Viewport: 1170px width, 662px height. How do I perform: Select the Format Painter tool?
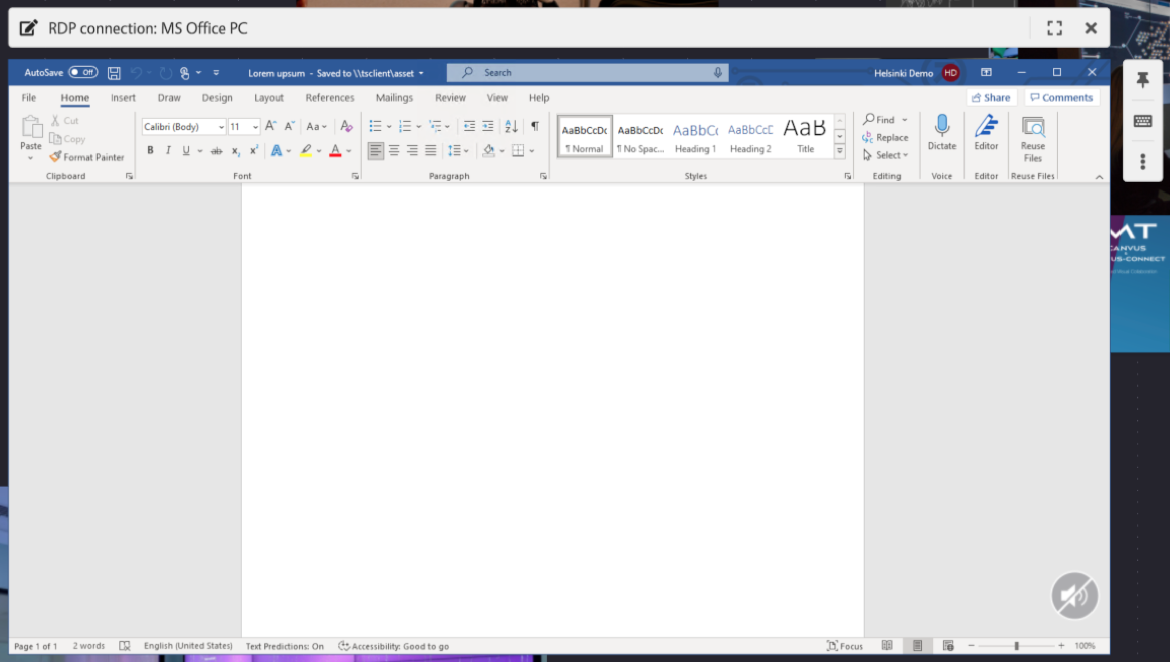tap(88, 157)
